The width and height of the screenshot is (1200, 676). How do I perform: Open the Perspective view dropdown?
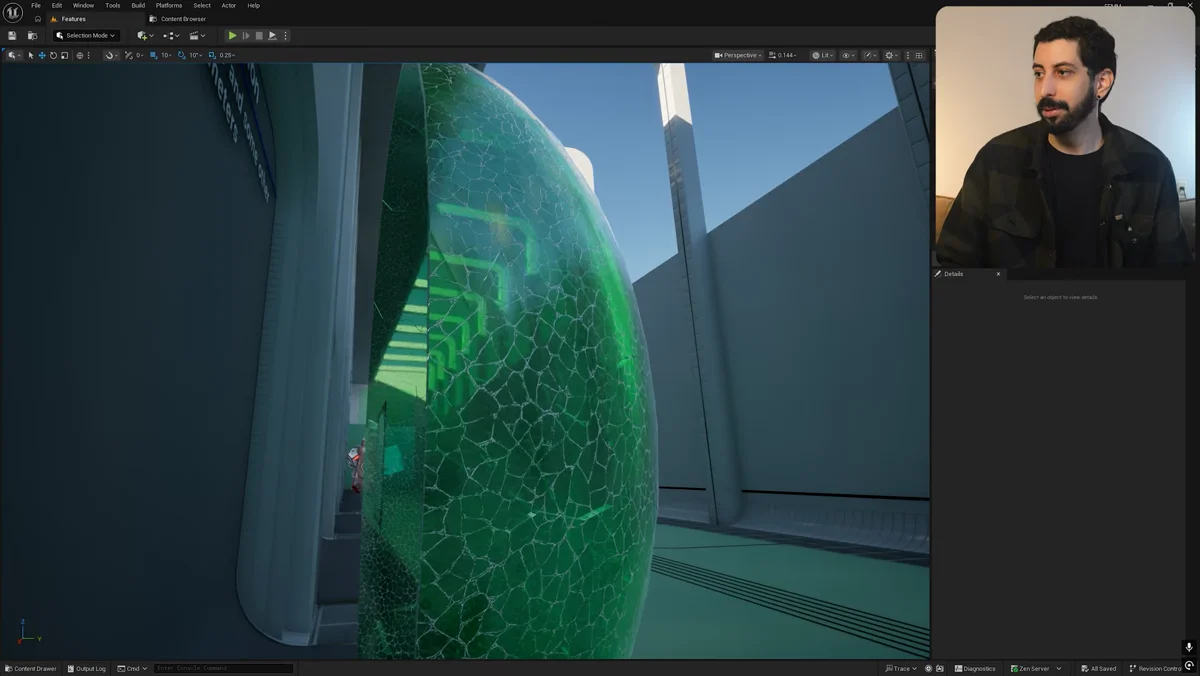click(x=738, y=55)
